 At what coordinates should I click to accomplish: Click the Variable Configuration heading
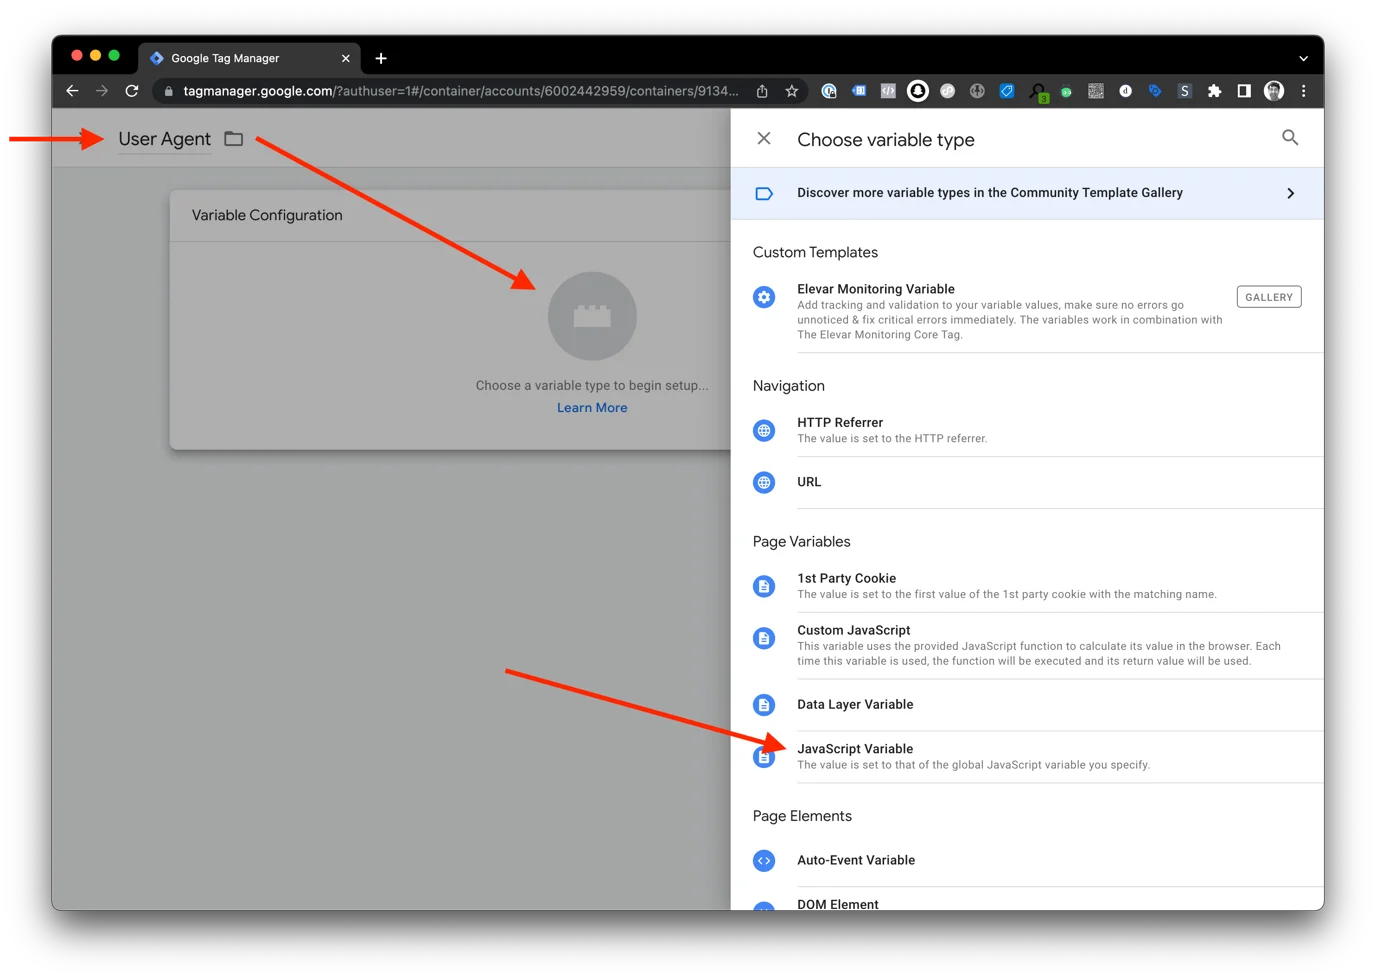pyautogui.click(x=267, y=215)
